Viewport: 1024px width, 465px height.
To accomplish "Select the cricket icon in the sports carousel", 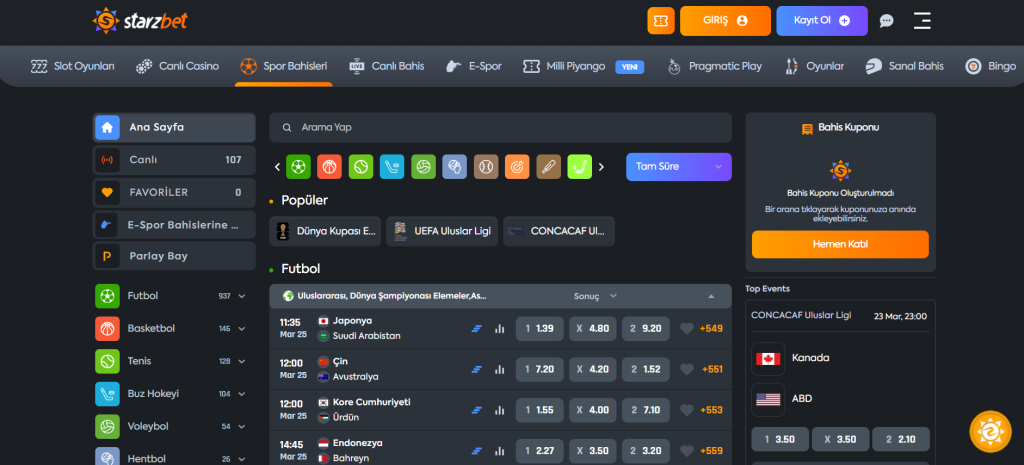I will (x=549, y=167).
